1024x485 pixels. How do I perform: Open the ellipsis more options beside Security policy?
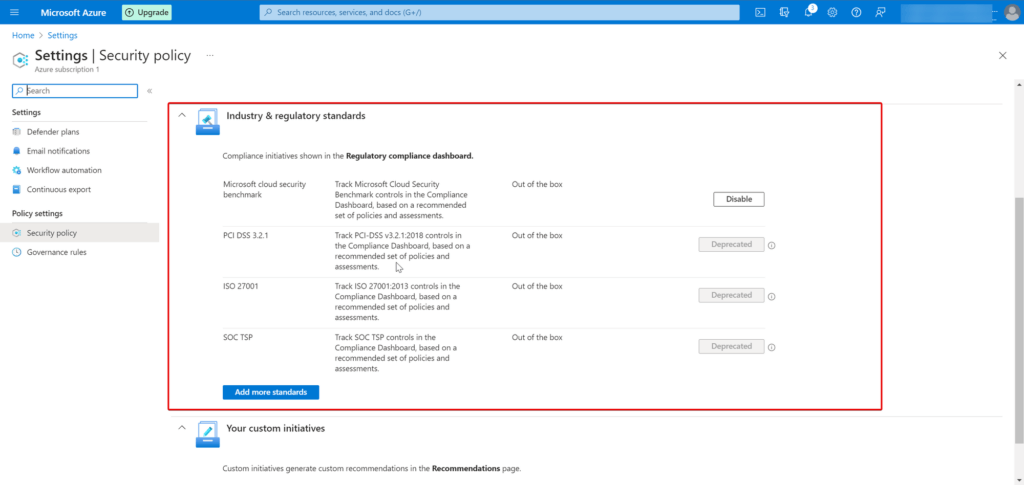tap(210, 55)
